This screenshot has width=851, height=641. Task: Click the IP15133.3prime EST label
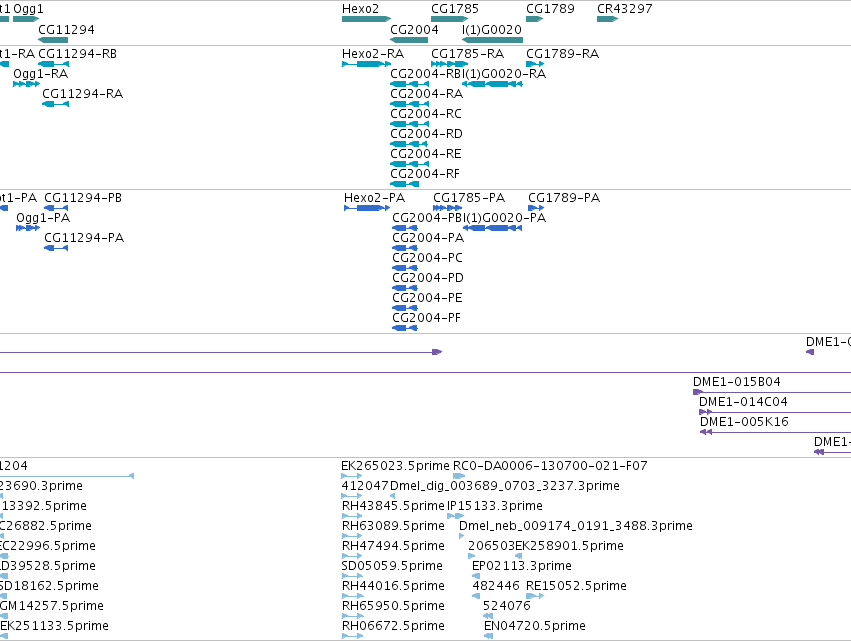click(495, 506)
